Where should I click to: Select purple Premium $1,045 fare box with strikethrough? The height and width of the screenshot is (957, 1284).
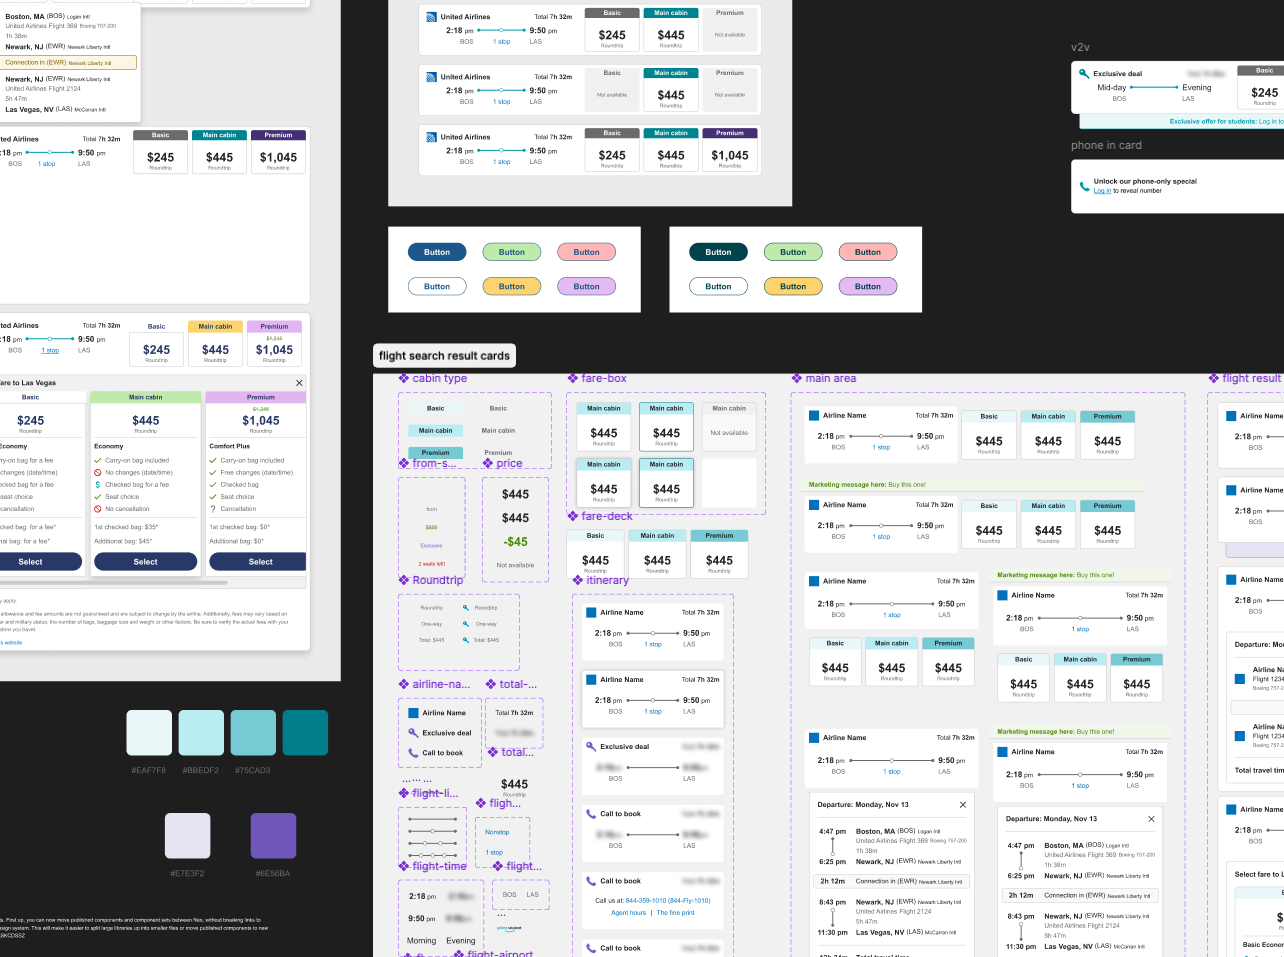(274, 343)
